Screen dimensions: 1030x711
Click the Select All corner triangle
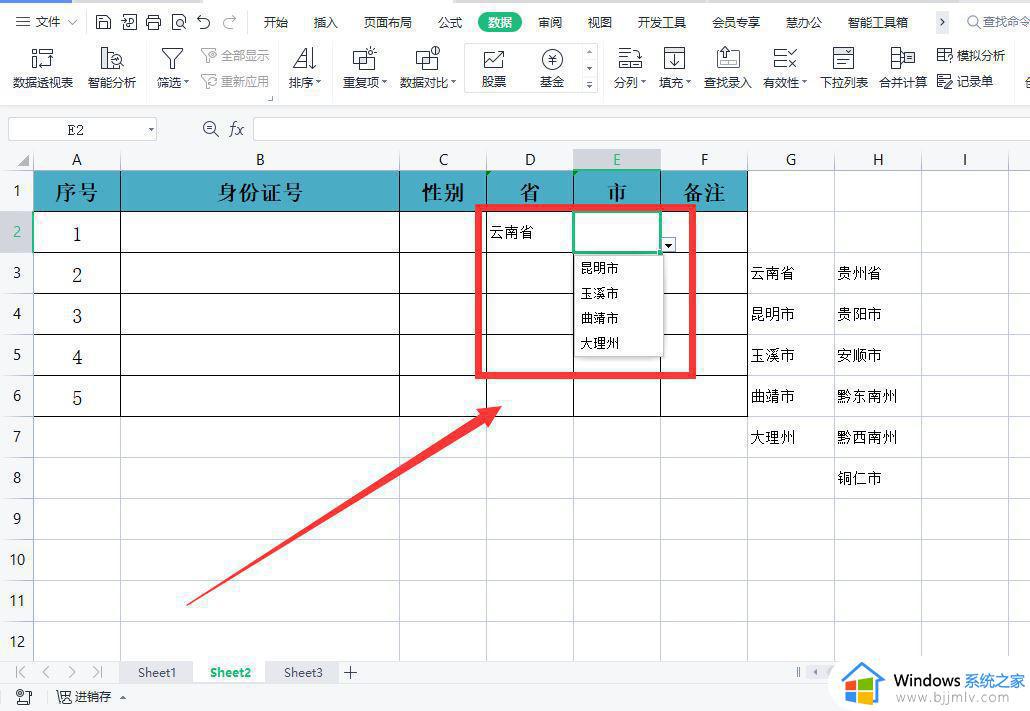tap(22, 160)
